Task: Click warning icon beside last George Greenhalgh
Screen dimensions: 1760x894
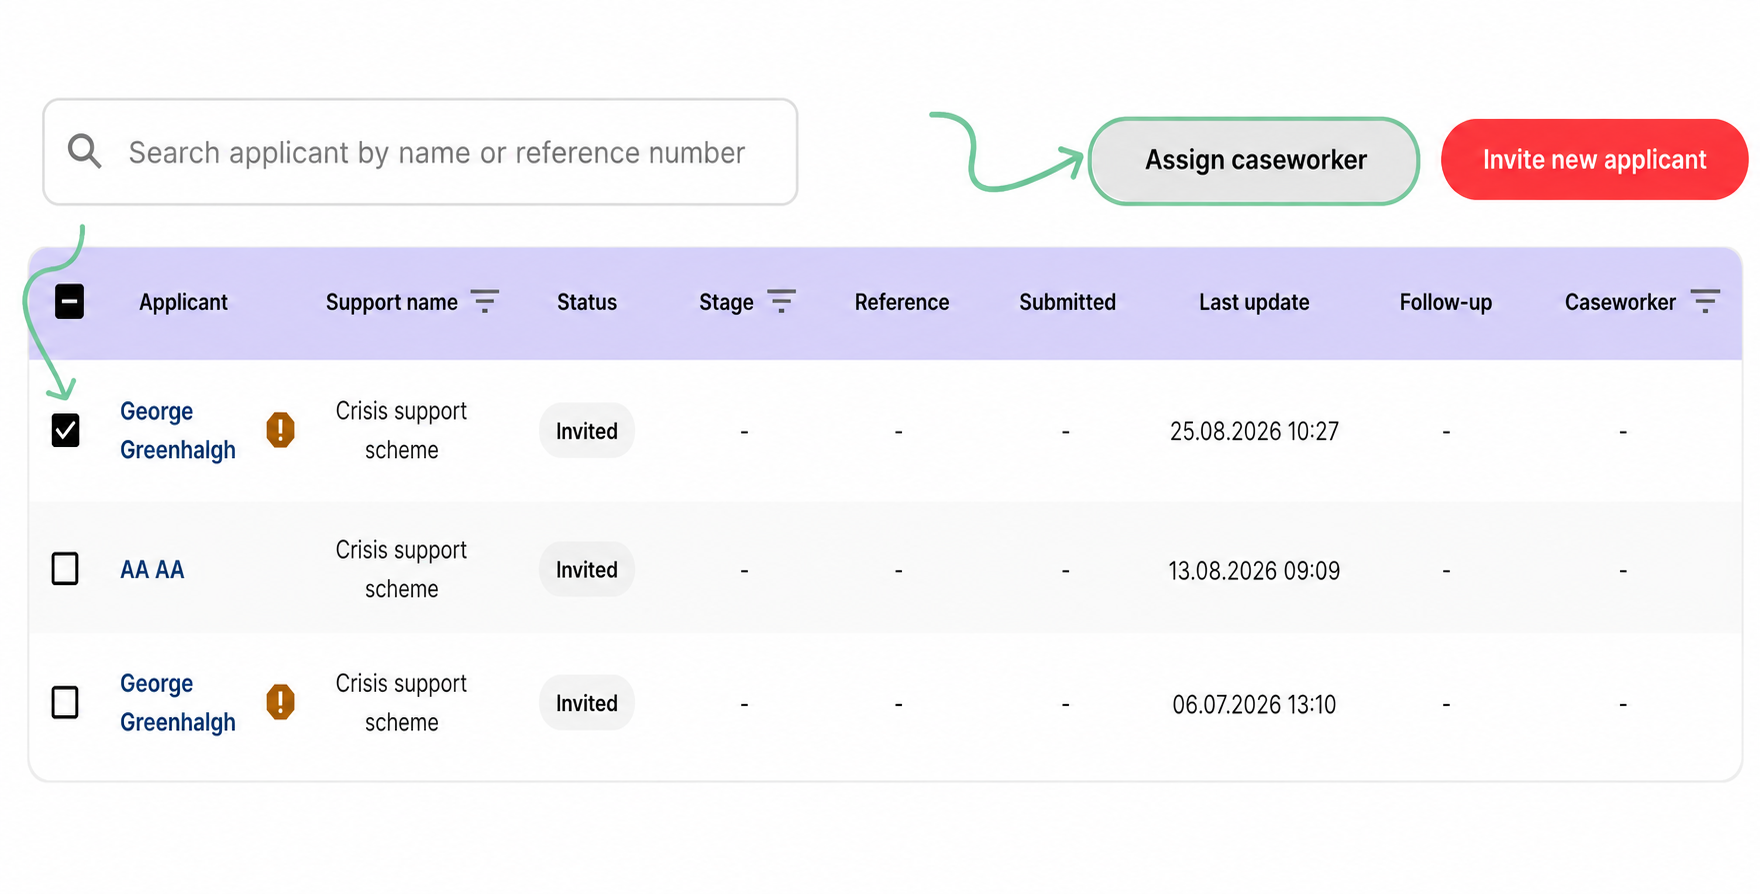Action: [x=281, y=702]
